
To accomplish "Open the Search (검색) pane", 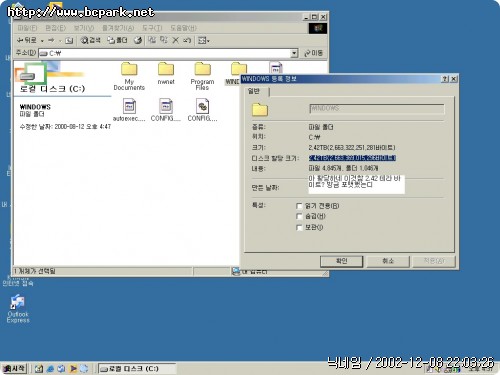I will pyautogui.click(x=91, y=40).
